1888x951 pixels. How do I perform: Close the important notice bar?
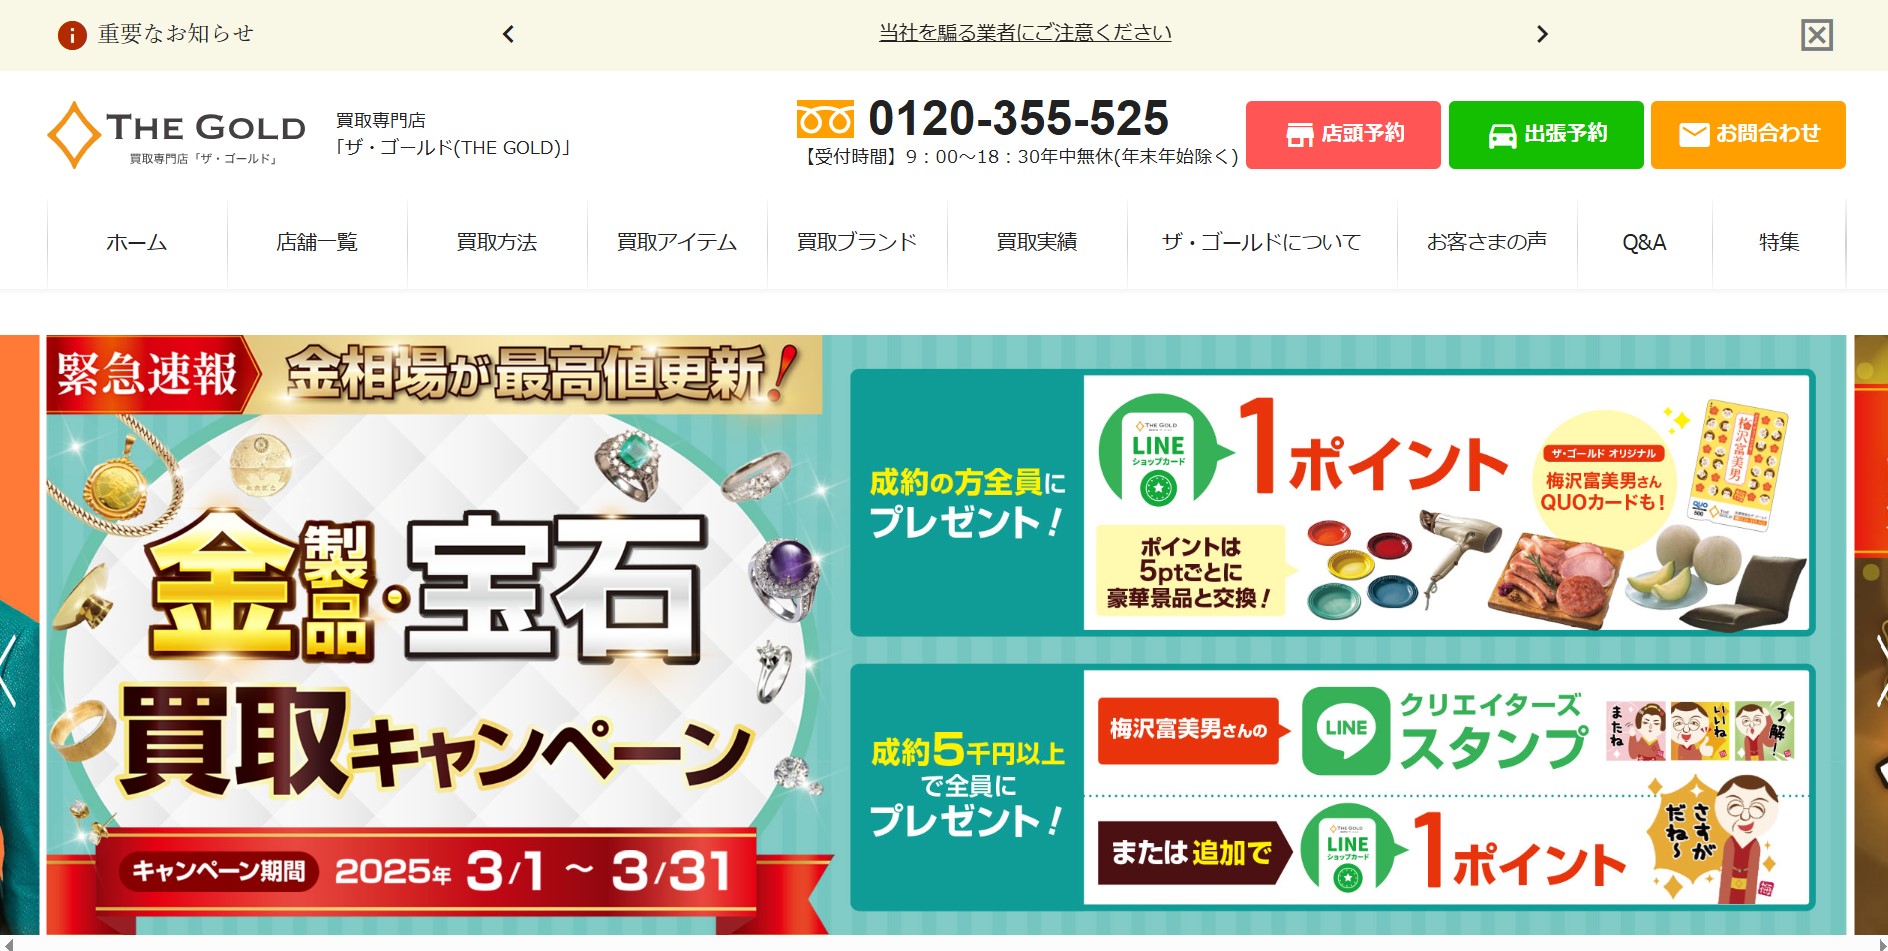coord(1817,35)
